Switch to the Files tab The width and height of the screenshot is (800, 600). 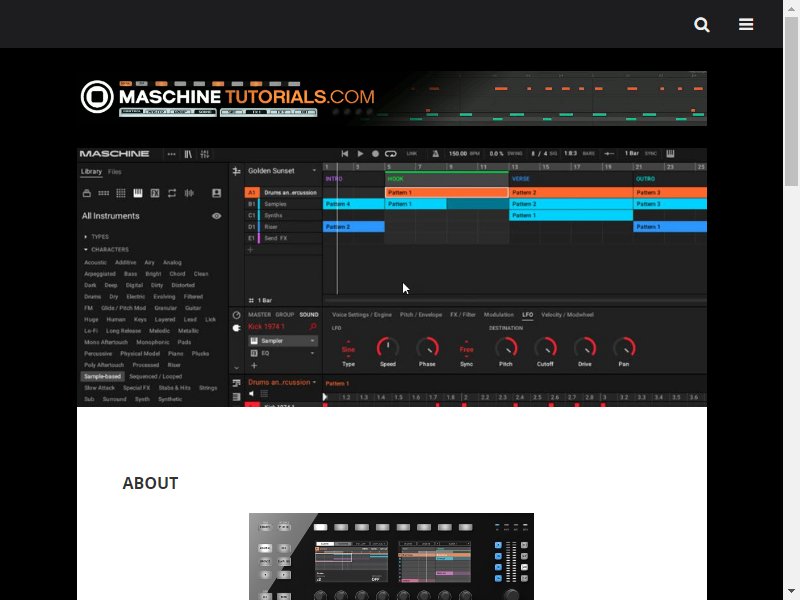point(115,172)
